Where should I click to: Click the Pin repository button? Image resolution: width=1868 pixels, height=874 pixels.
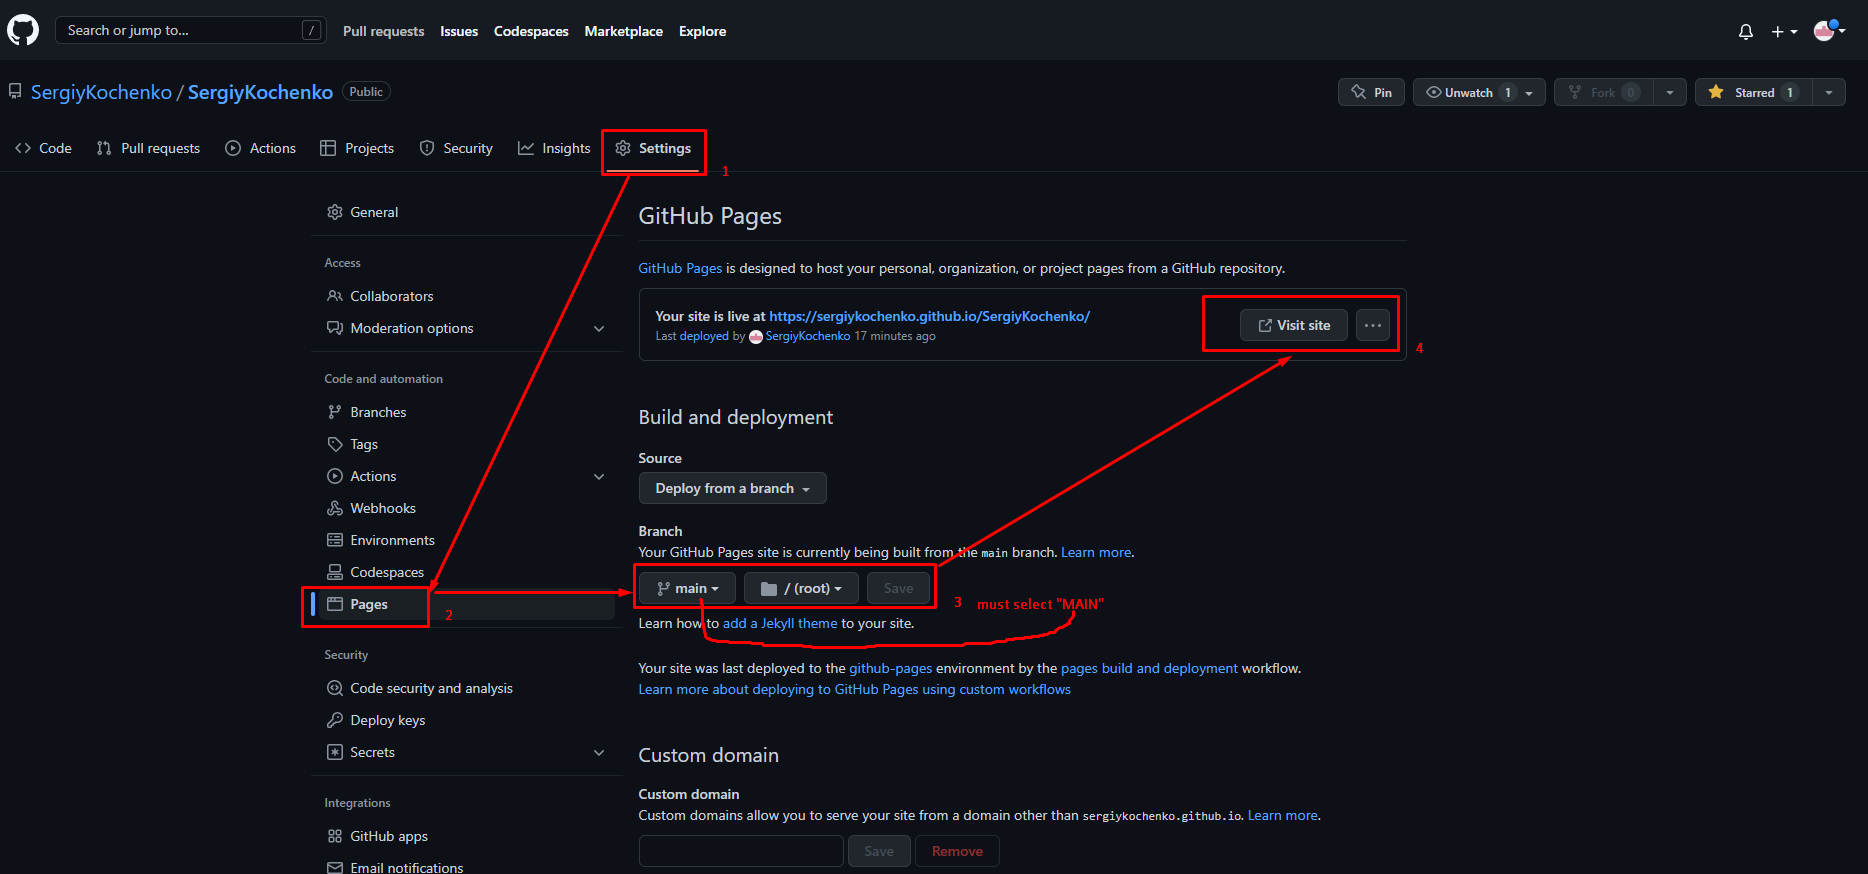1371,92
